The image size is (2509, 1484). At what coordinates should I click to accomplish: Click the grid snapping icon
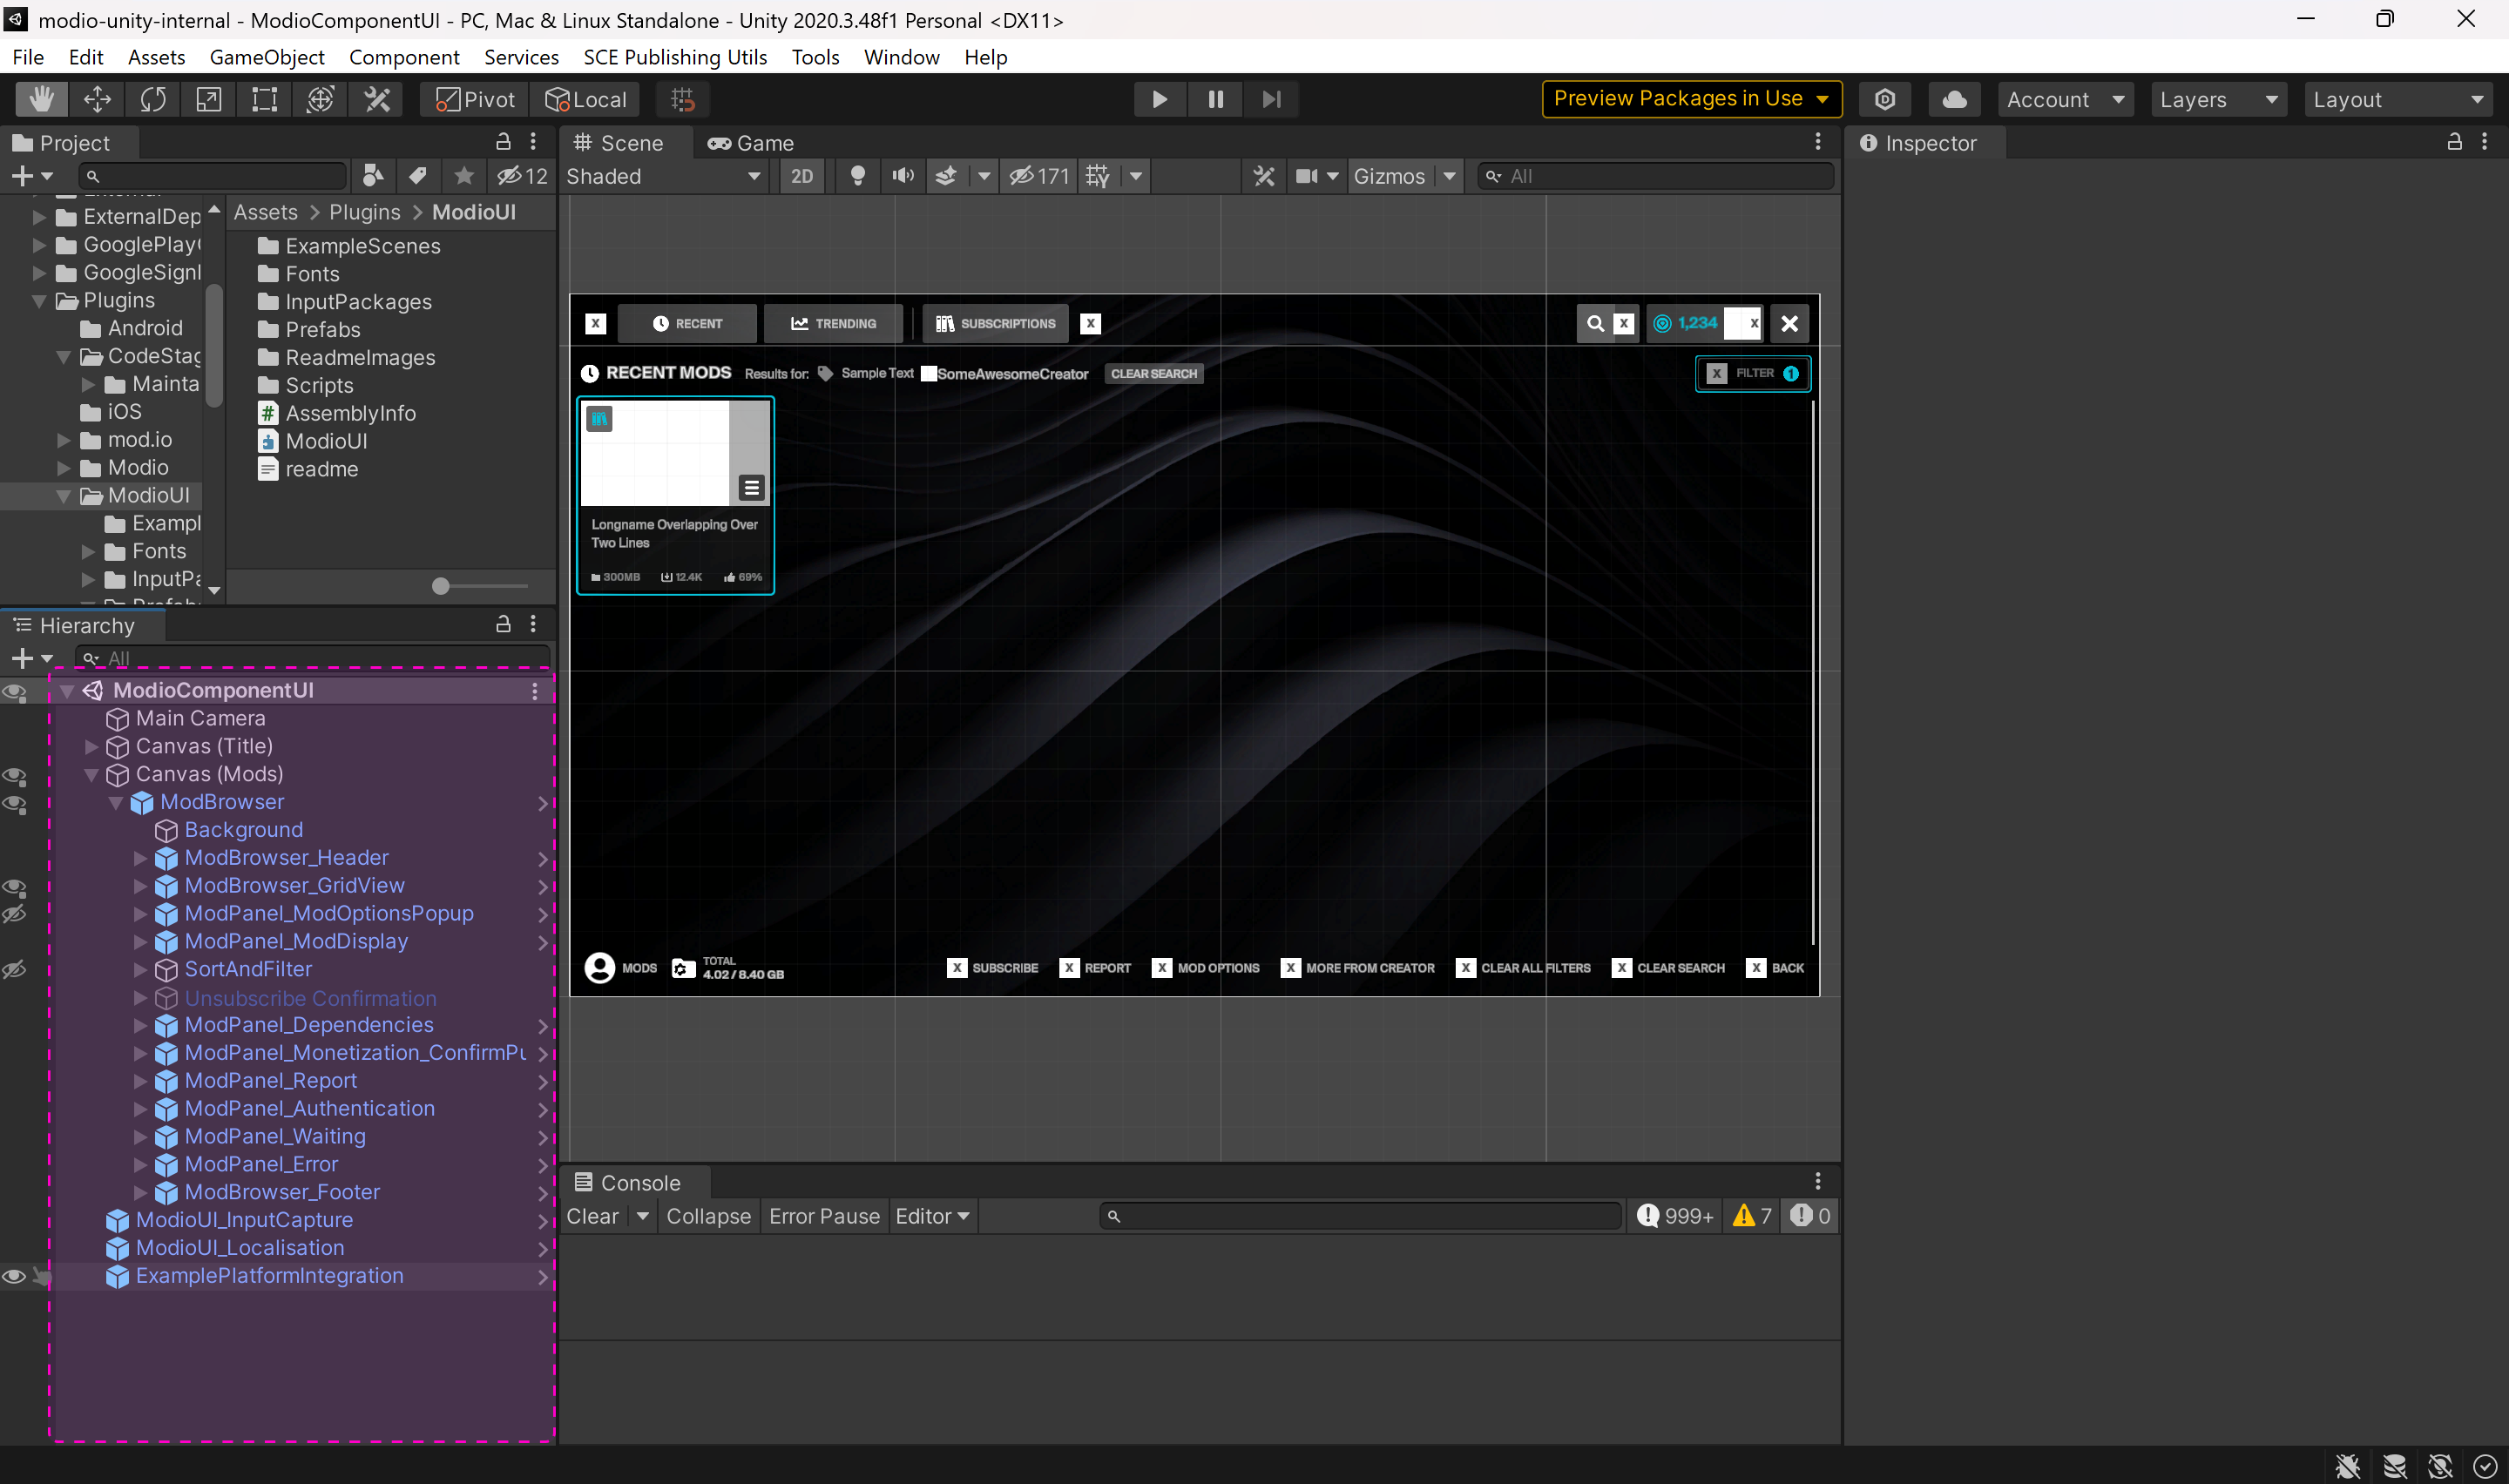683,99
